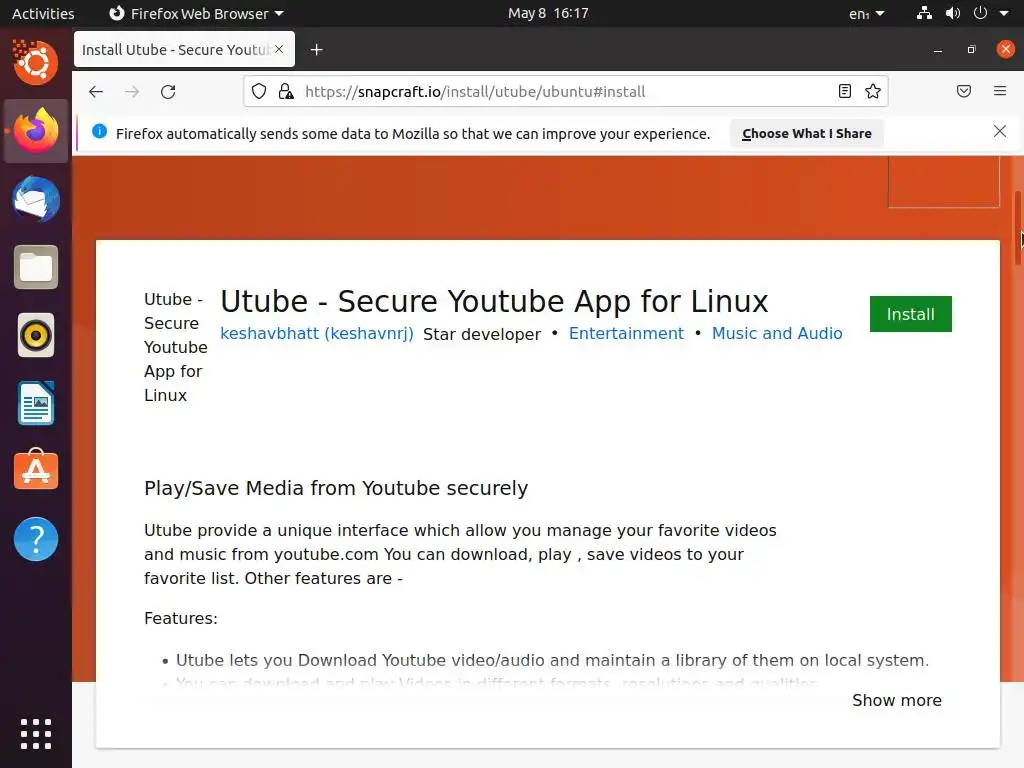Open the Music and Audio category link
Viewport: 1024px width, 768px height.
tap(776, 333)
